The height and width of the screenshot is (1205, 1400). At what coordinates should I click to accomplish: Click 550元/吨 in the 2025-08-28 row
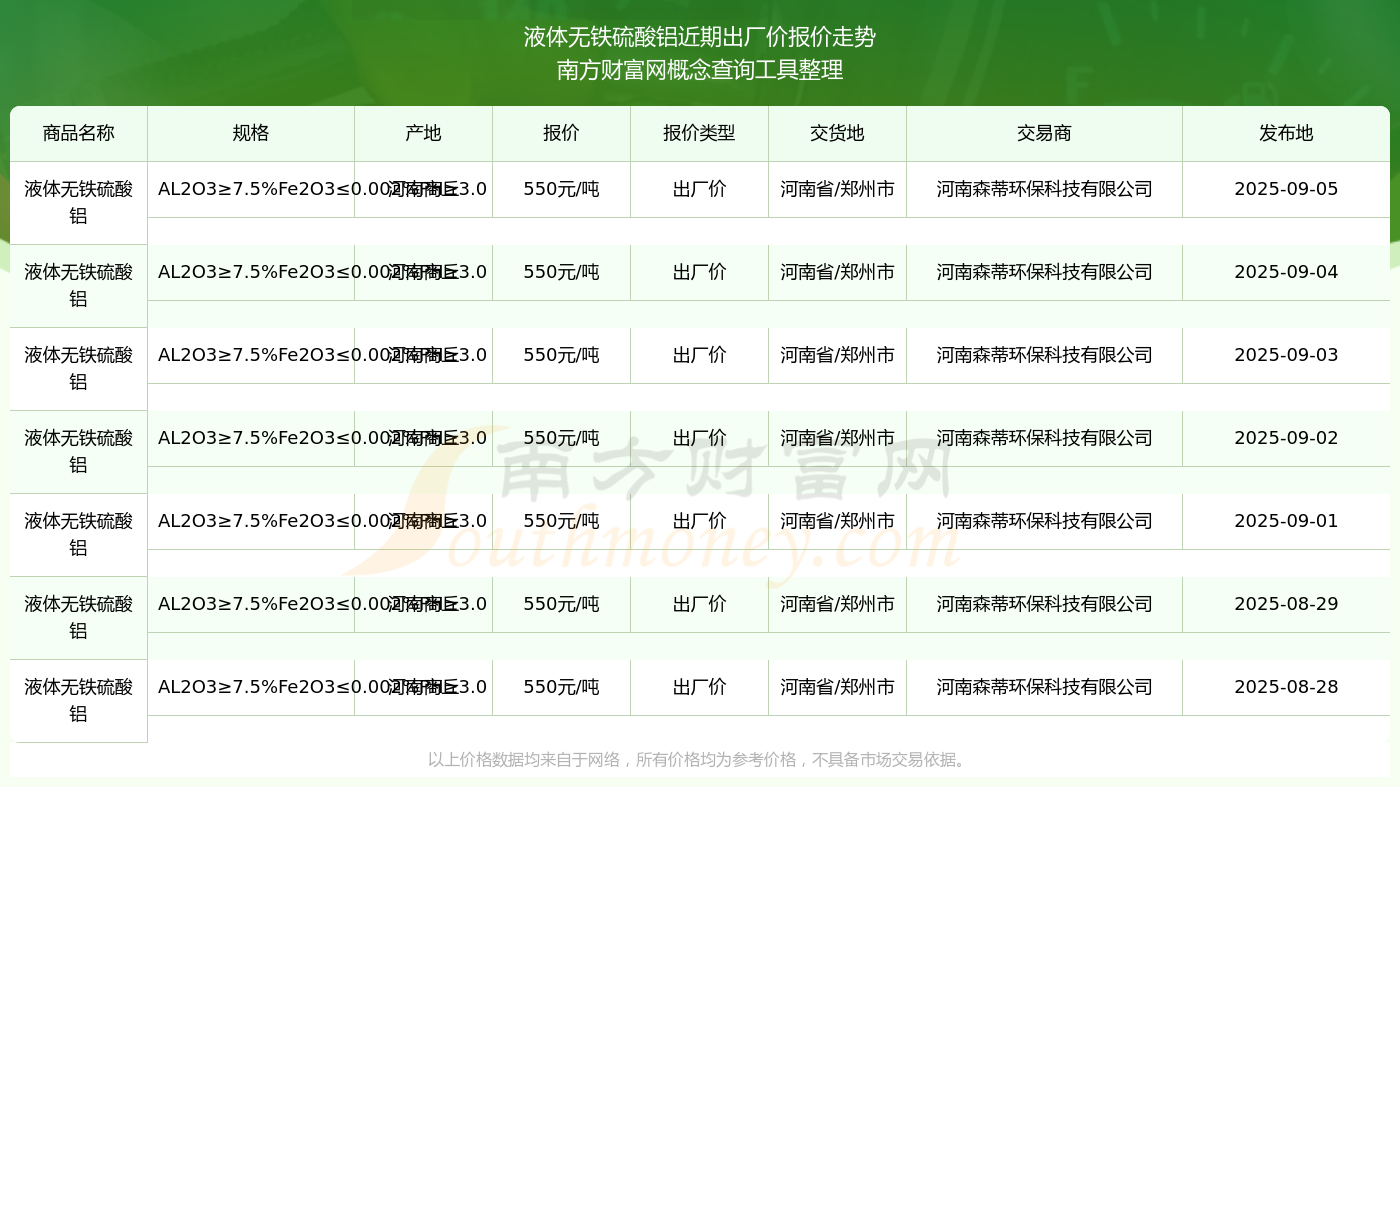(561, 687)
